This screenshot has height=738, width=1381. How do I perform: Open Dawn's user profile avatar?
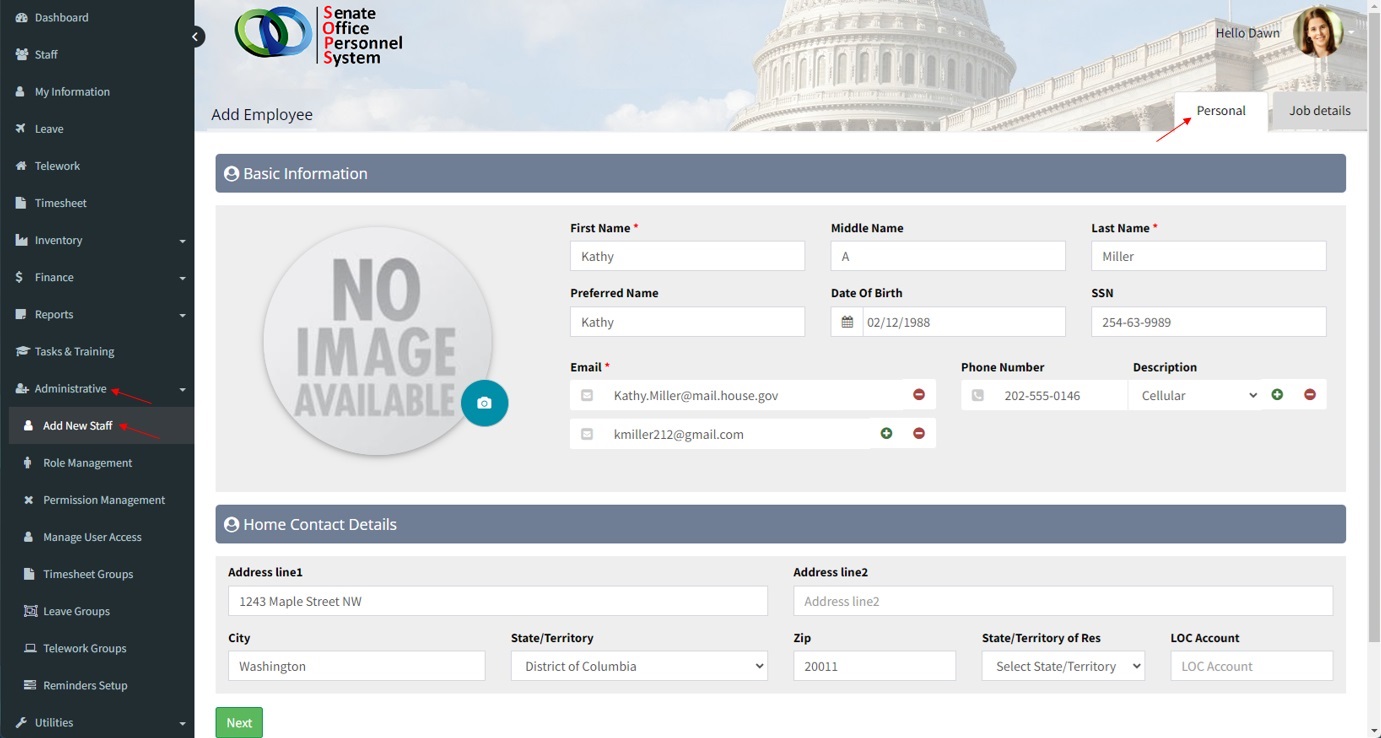coord(1317,33)
